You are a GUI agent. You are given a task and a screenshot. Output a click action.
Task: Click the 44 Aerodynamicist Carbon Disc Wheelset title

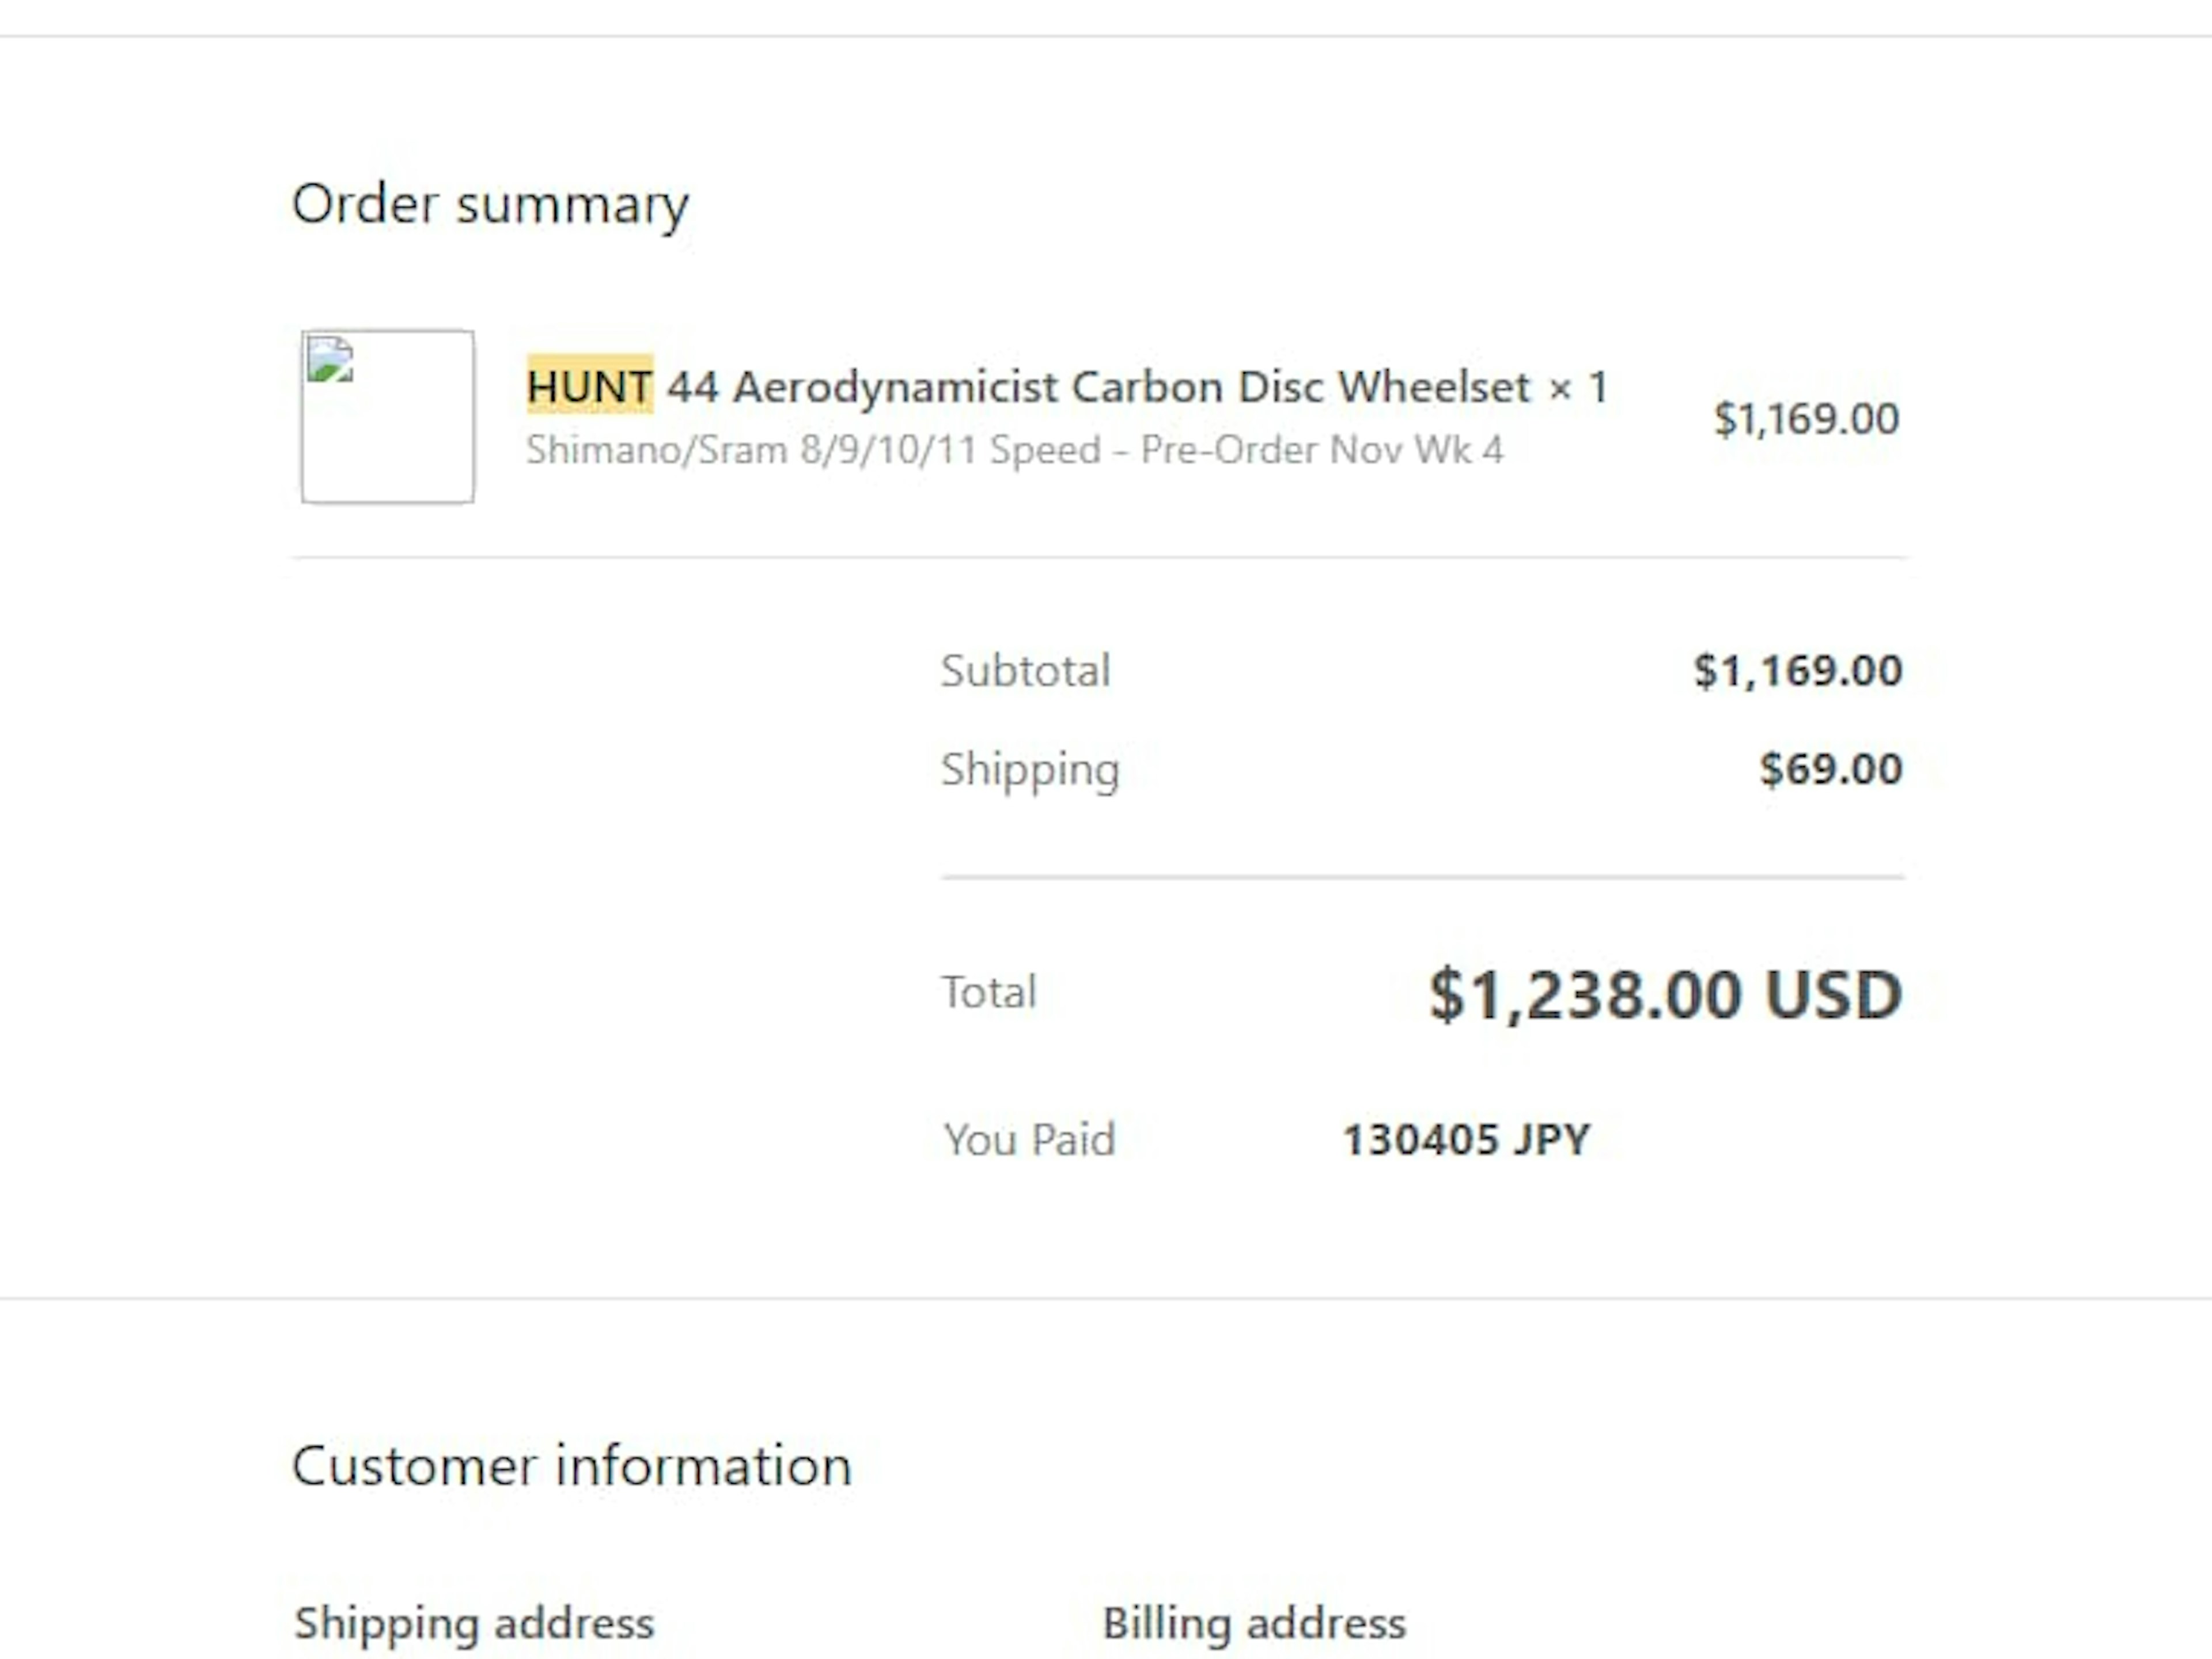1098,386
